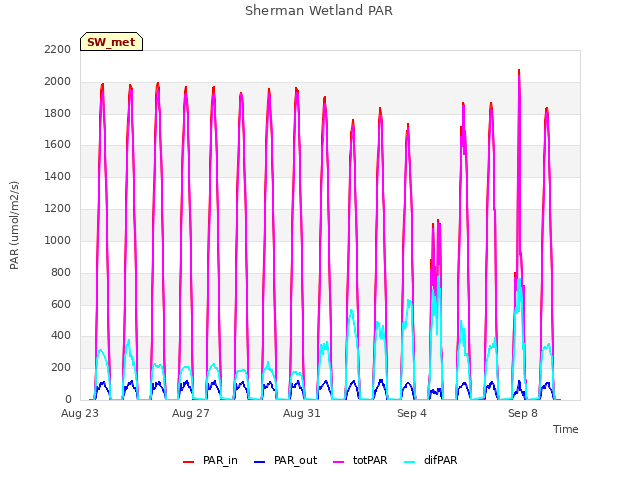Click the 1800 y-axis tick label
640x480 pixels.
(x=58, y=113)
